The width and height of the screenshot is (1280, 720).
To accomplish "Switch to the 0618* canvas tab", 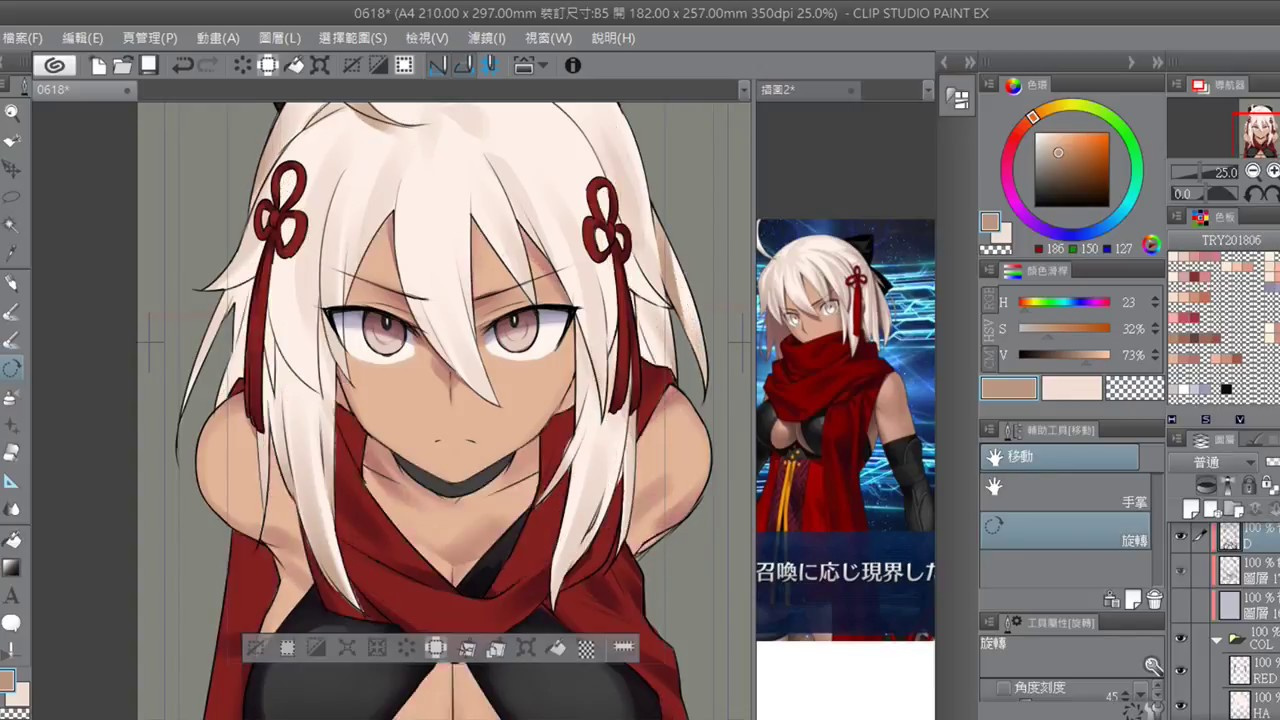I will tap(85, 90).
